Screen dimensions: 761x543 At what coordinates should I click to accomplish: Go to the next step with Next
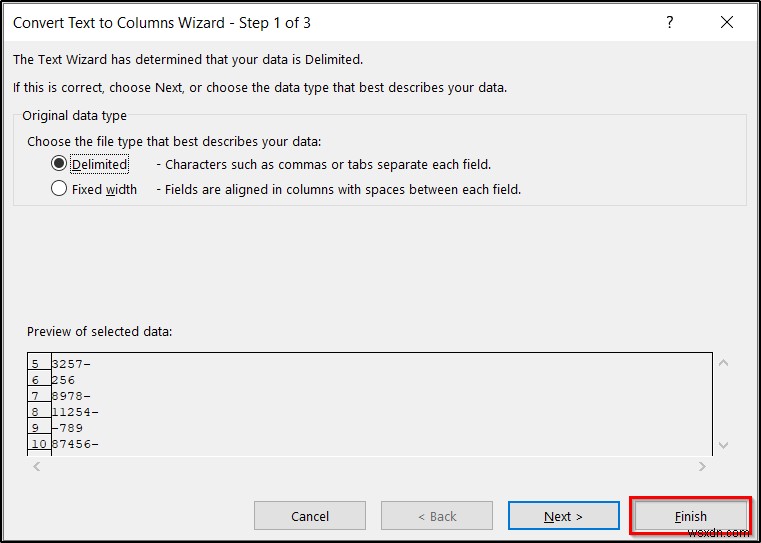tap(563, 516)
